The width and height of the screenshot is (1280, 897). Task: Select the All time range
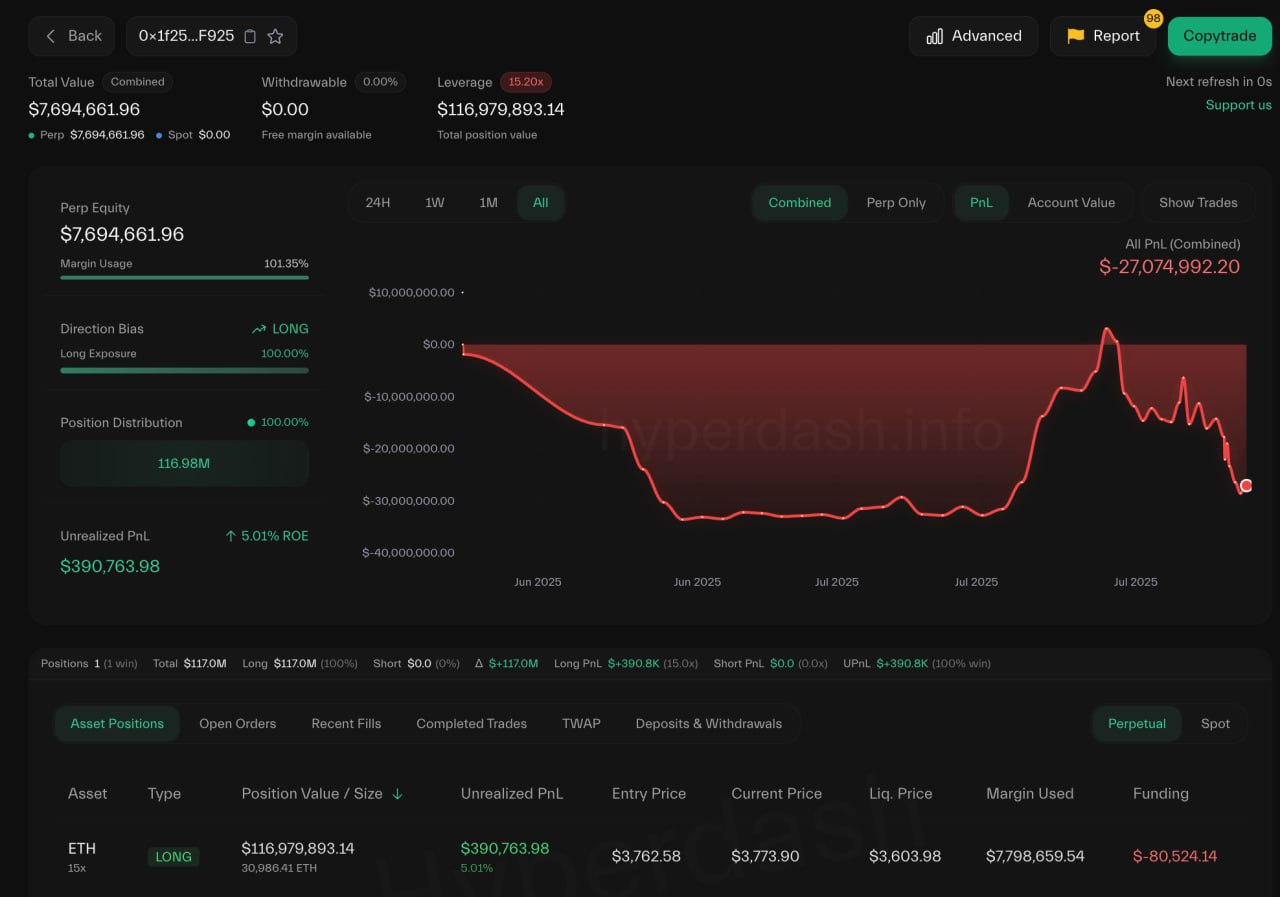point(541,202)
